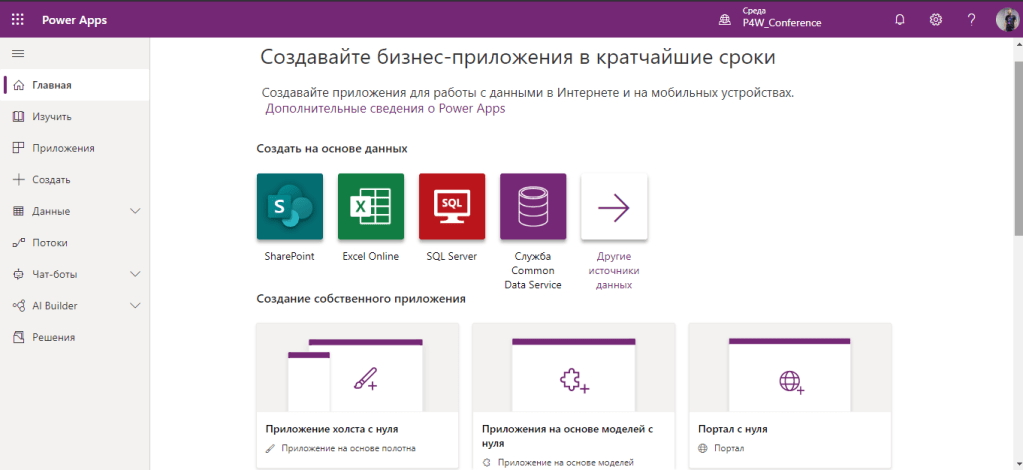
Task: Choose the SQL Server tile
Action: (x=452, y=207)
